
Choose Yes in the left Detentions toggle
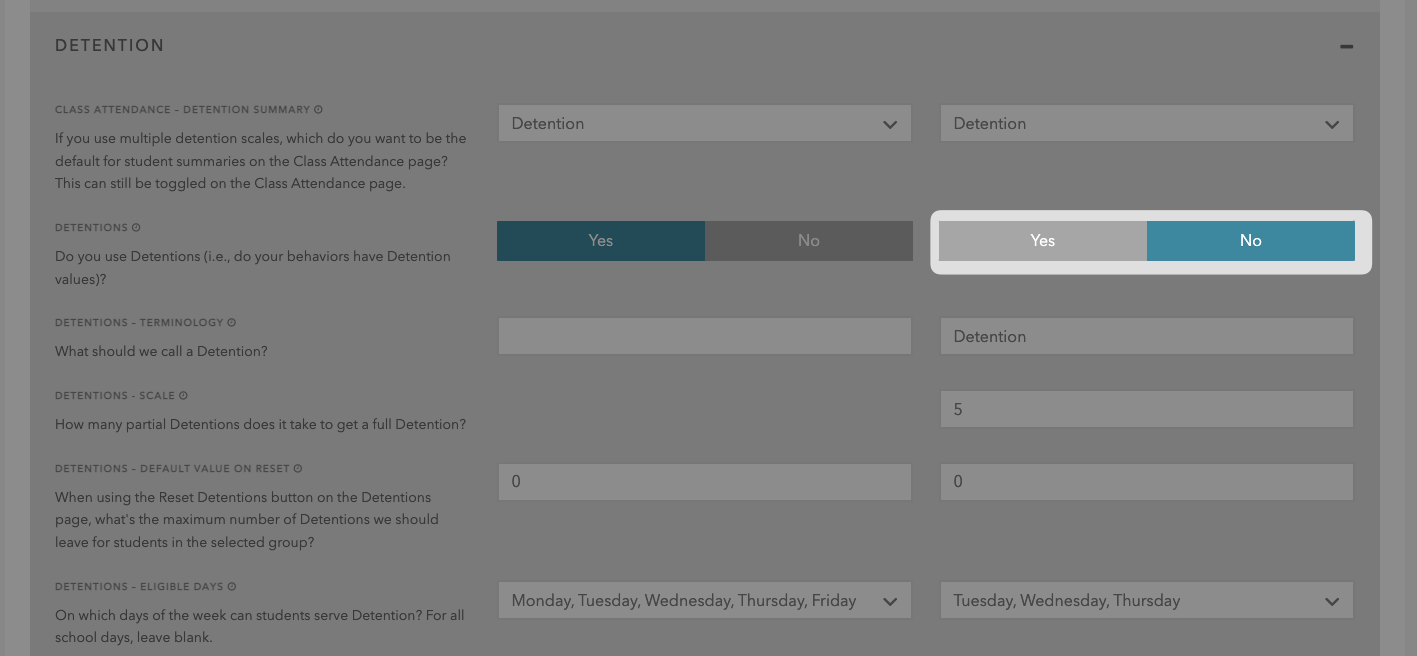point(600,241)
